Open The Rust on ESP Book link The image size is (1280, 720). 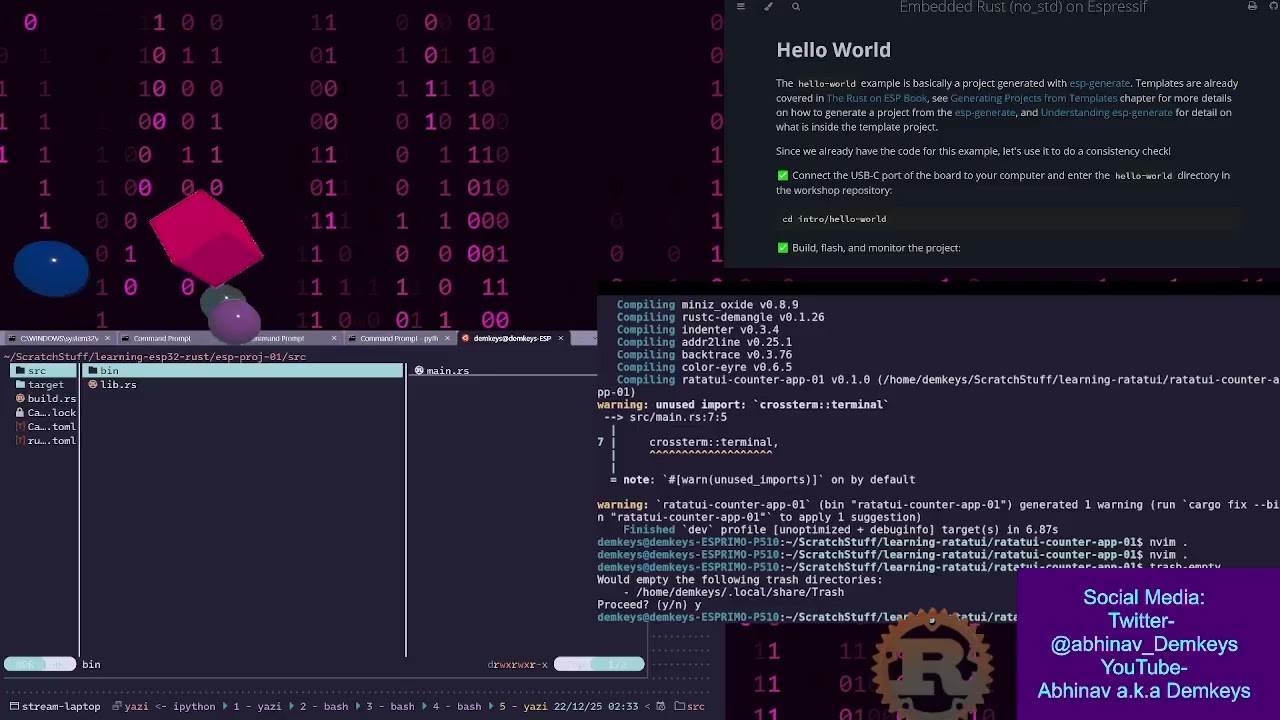(877, 98)
